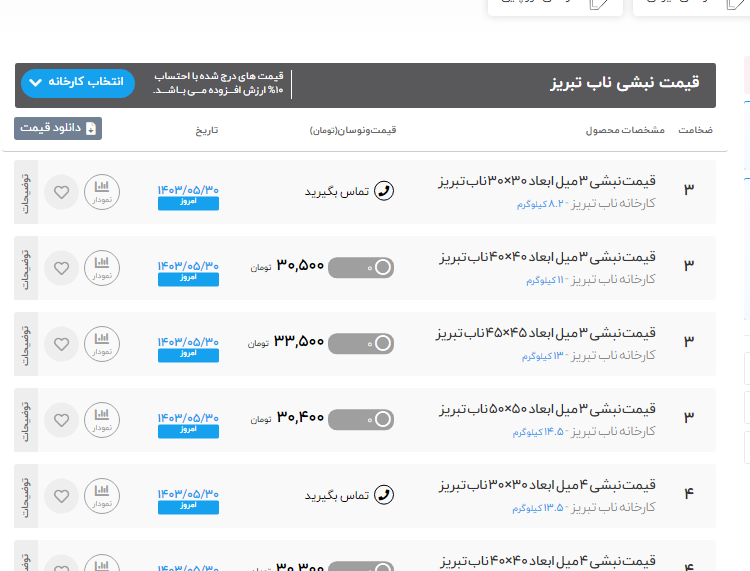Expand توضیحات tab on 3mm 30×30 row
The image size is (750, 571).
(x=26, y=191)
